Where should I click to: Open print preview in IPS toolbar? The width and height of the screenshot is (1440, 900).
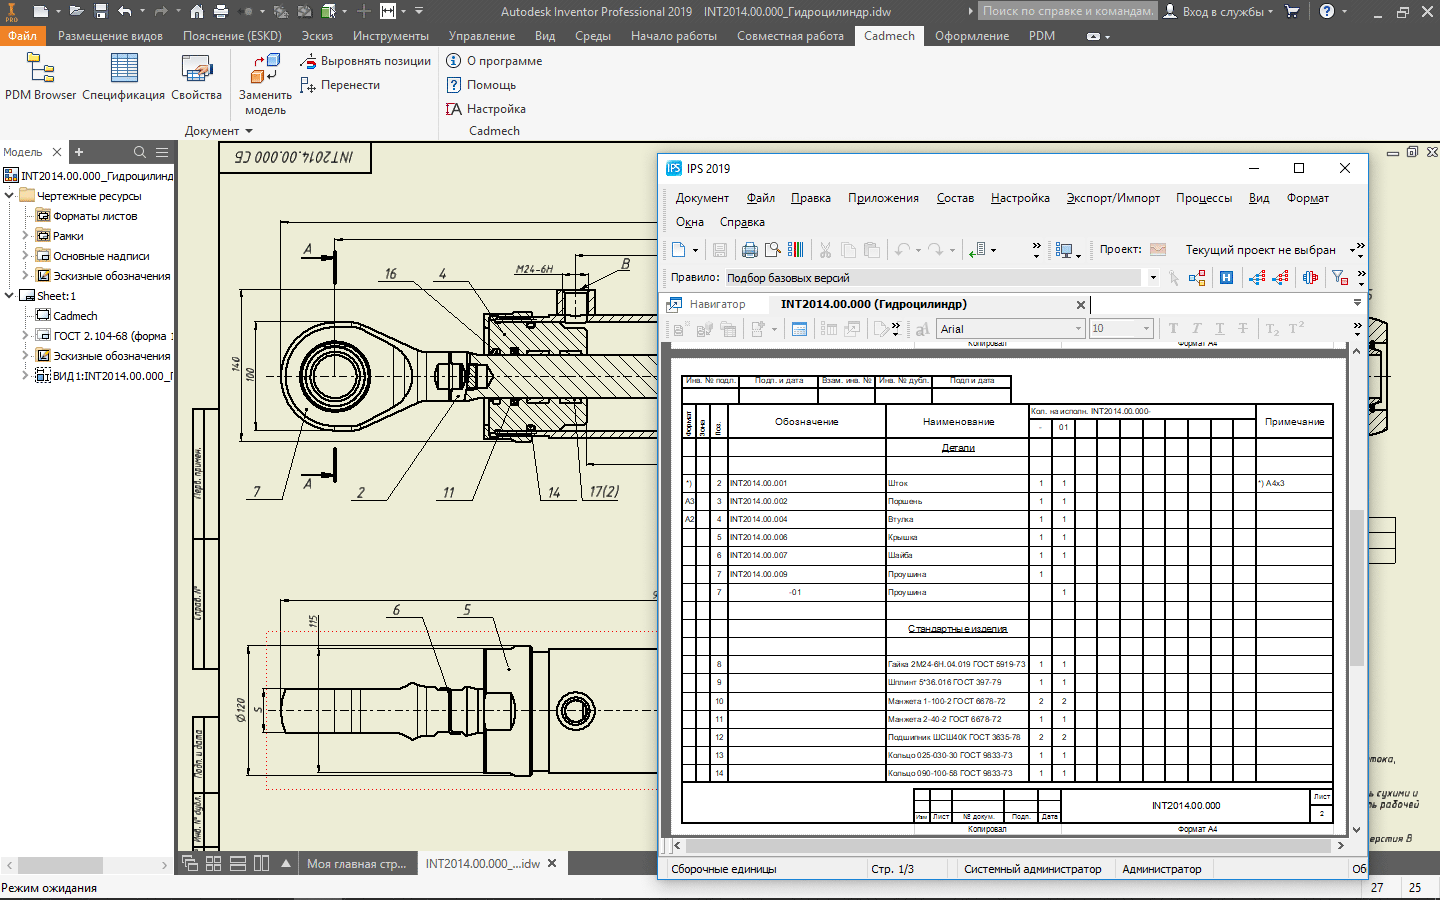point(773,250)
